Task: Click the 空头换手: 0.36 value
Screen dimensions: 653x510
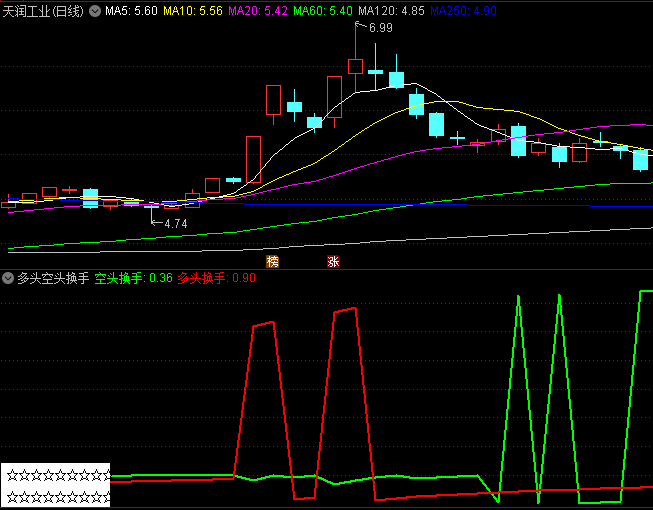Action: pyautogui.click(x=133, y=278)
